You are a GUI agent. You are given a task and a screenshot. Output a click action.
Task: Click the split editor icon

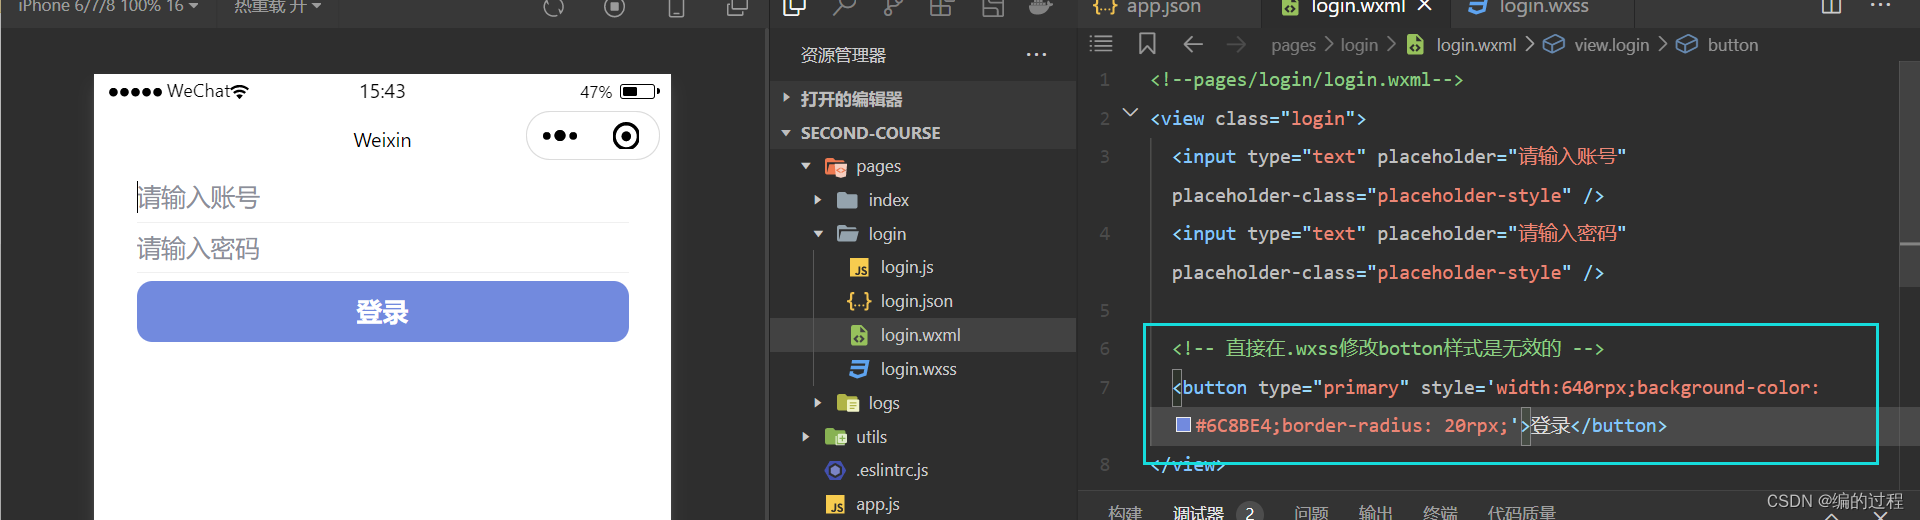[x=1831, y=7]
